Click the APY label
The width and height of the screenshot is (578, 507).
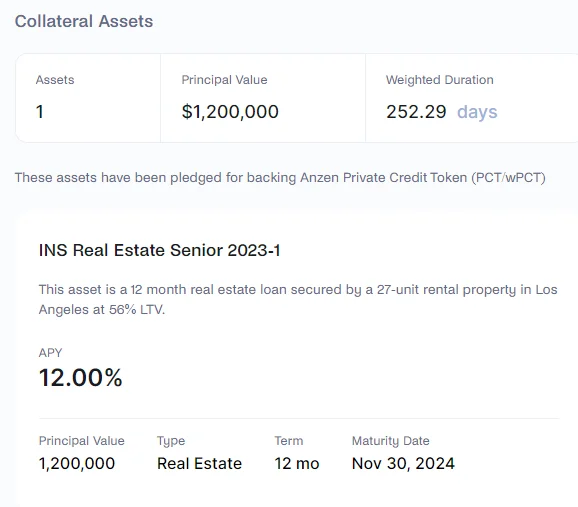(50, 353)
